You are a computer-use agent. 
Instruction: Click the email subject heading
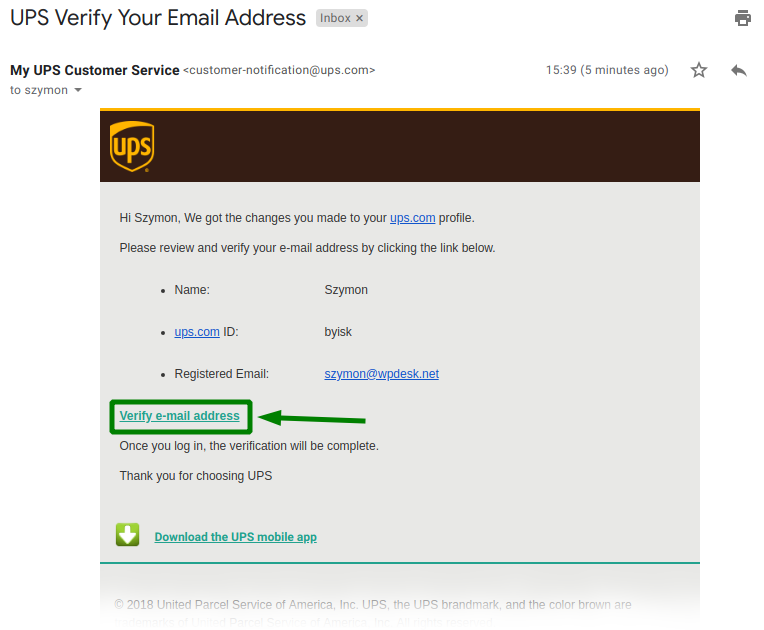click(158, 18)
